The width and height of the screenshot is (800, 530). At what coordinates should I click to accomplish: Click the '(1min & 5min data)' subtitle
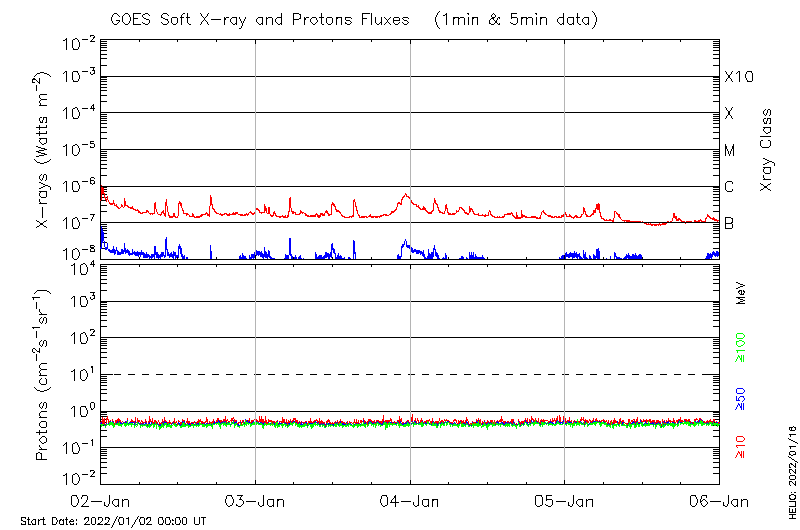pos(516,20)
